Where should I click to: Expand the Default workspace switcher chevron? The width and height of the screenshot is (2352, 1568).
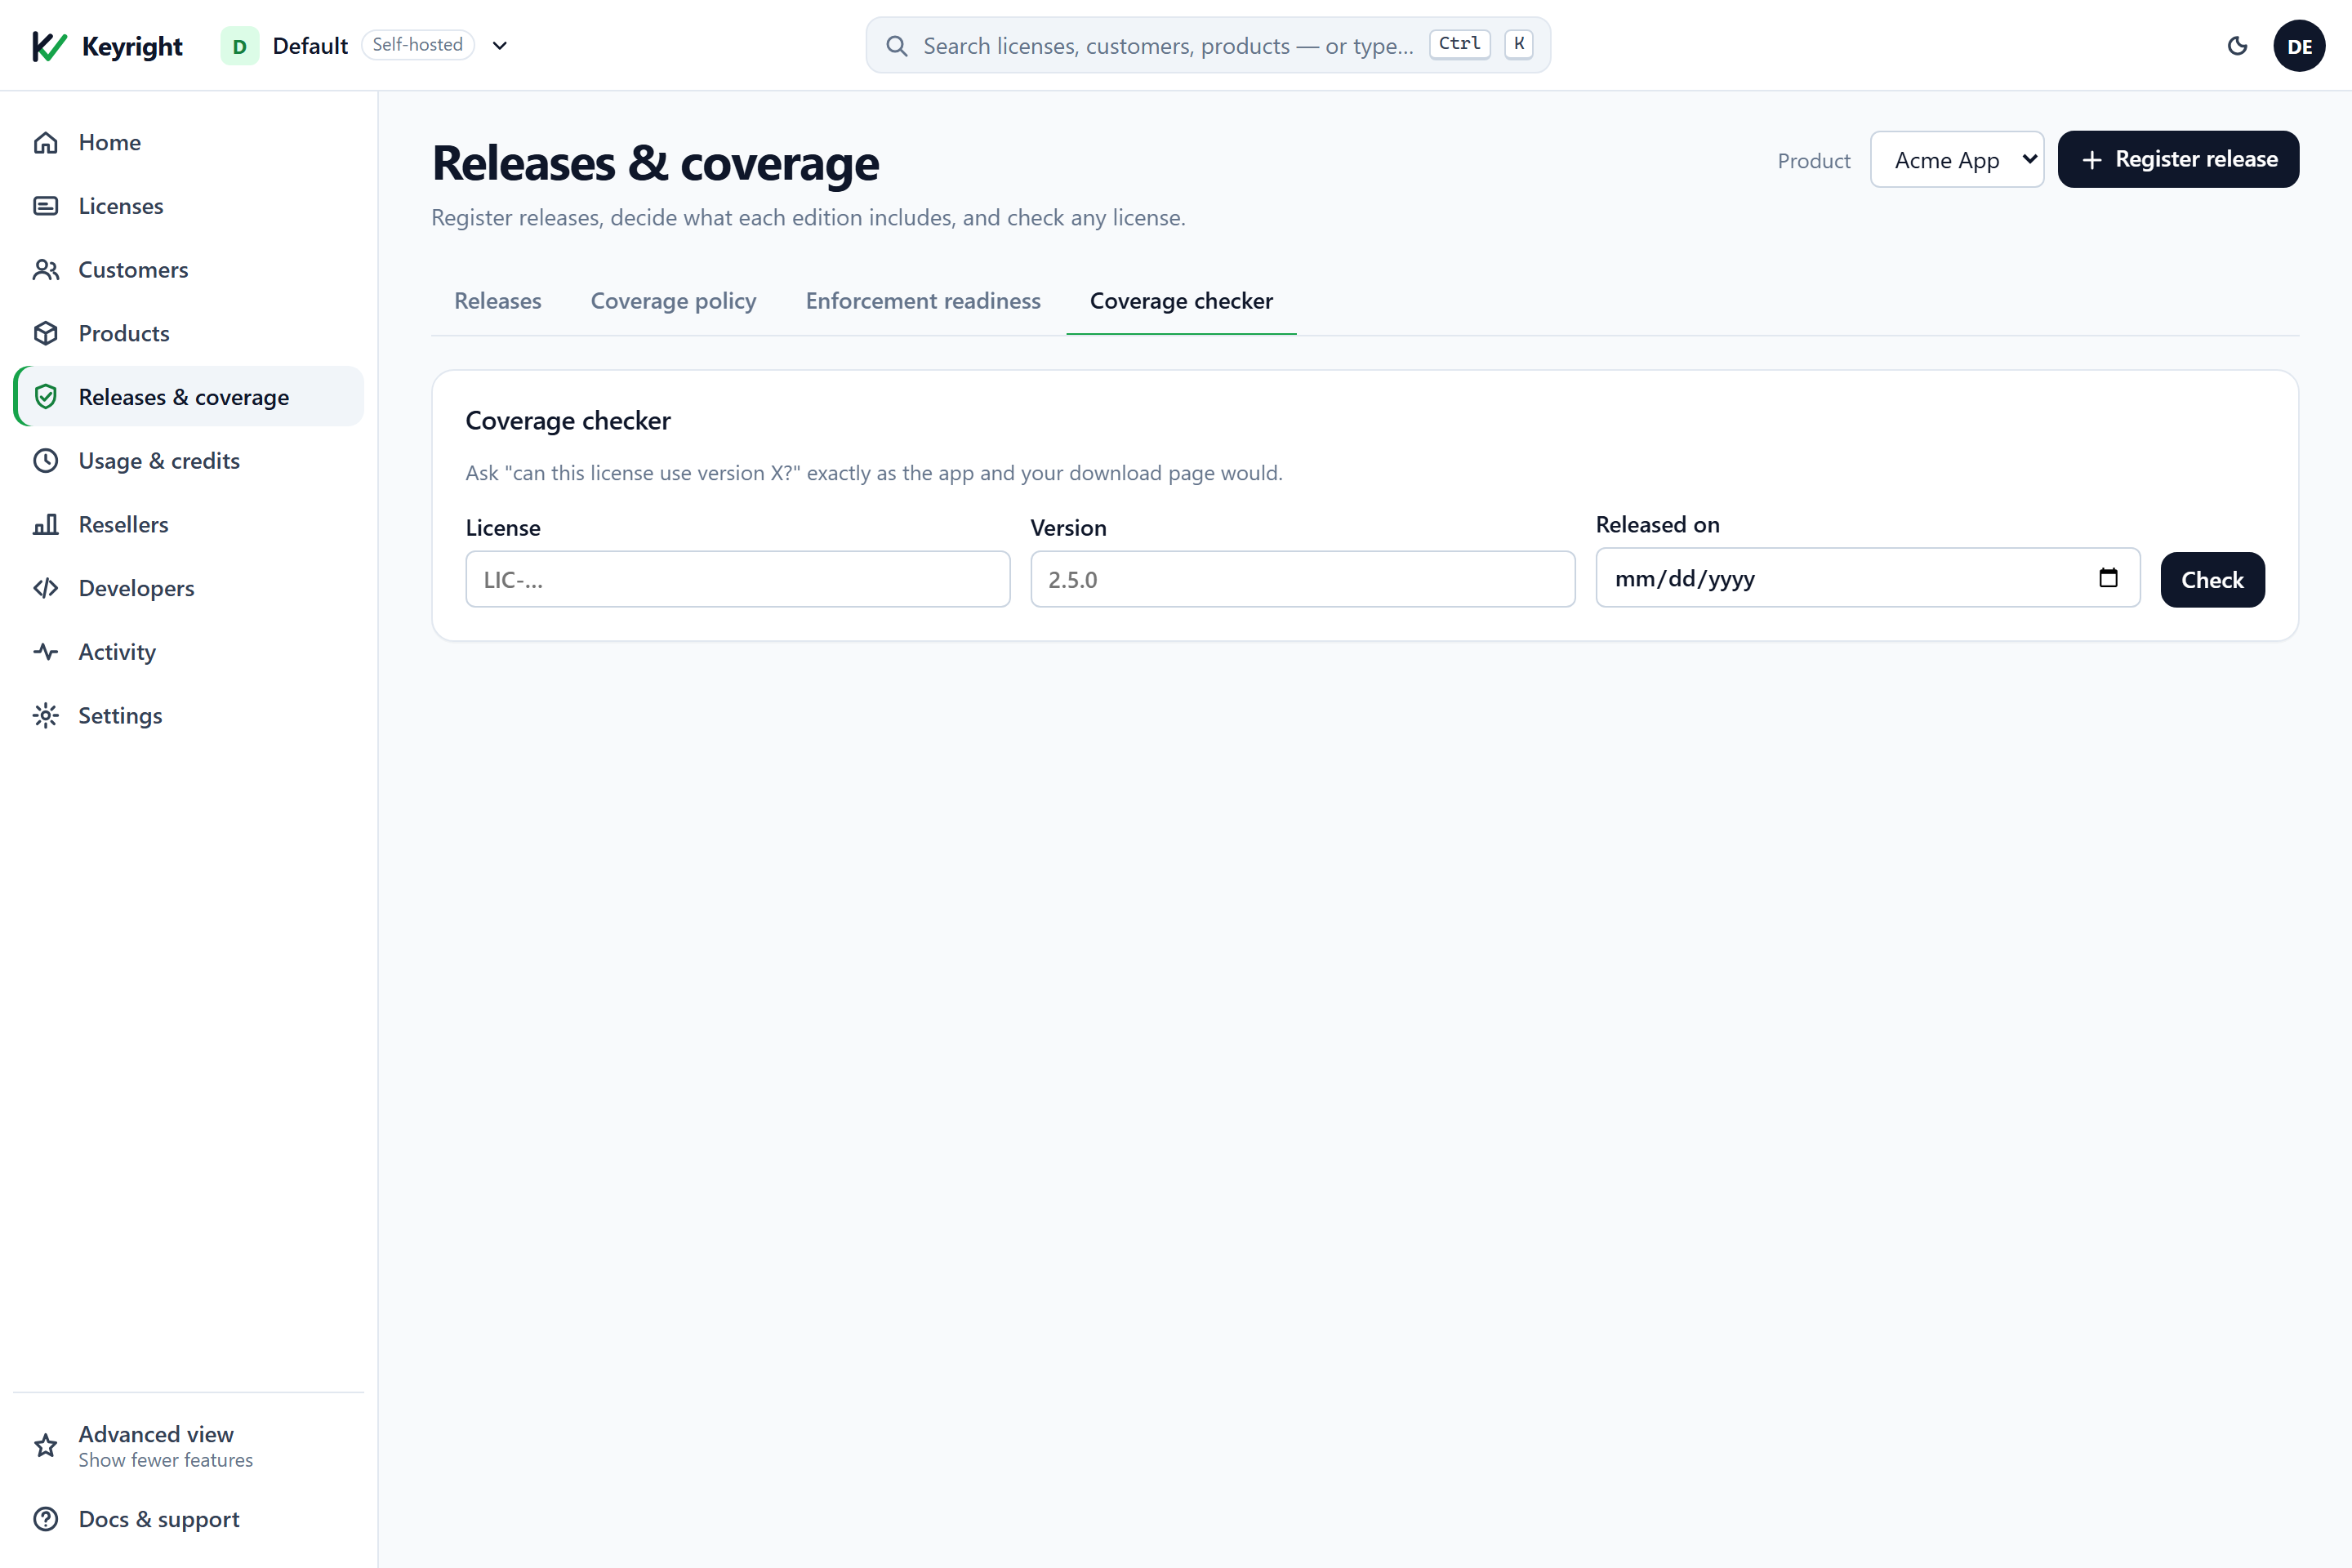[x=500, y=46]
